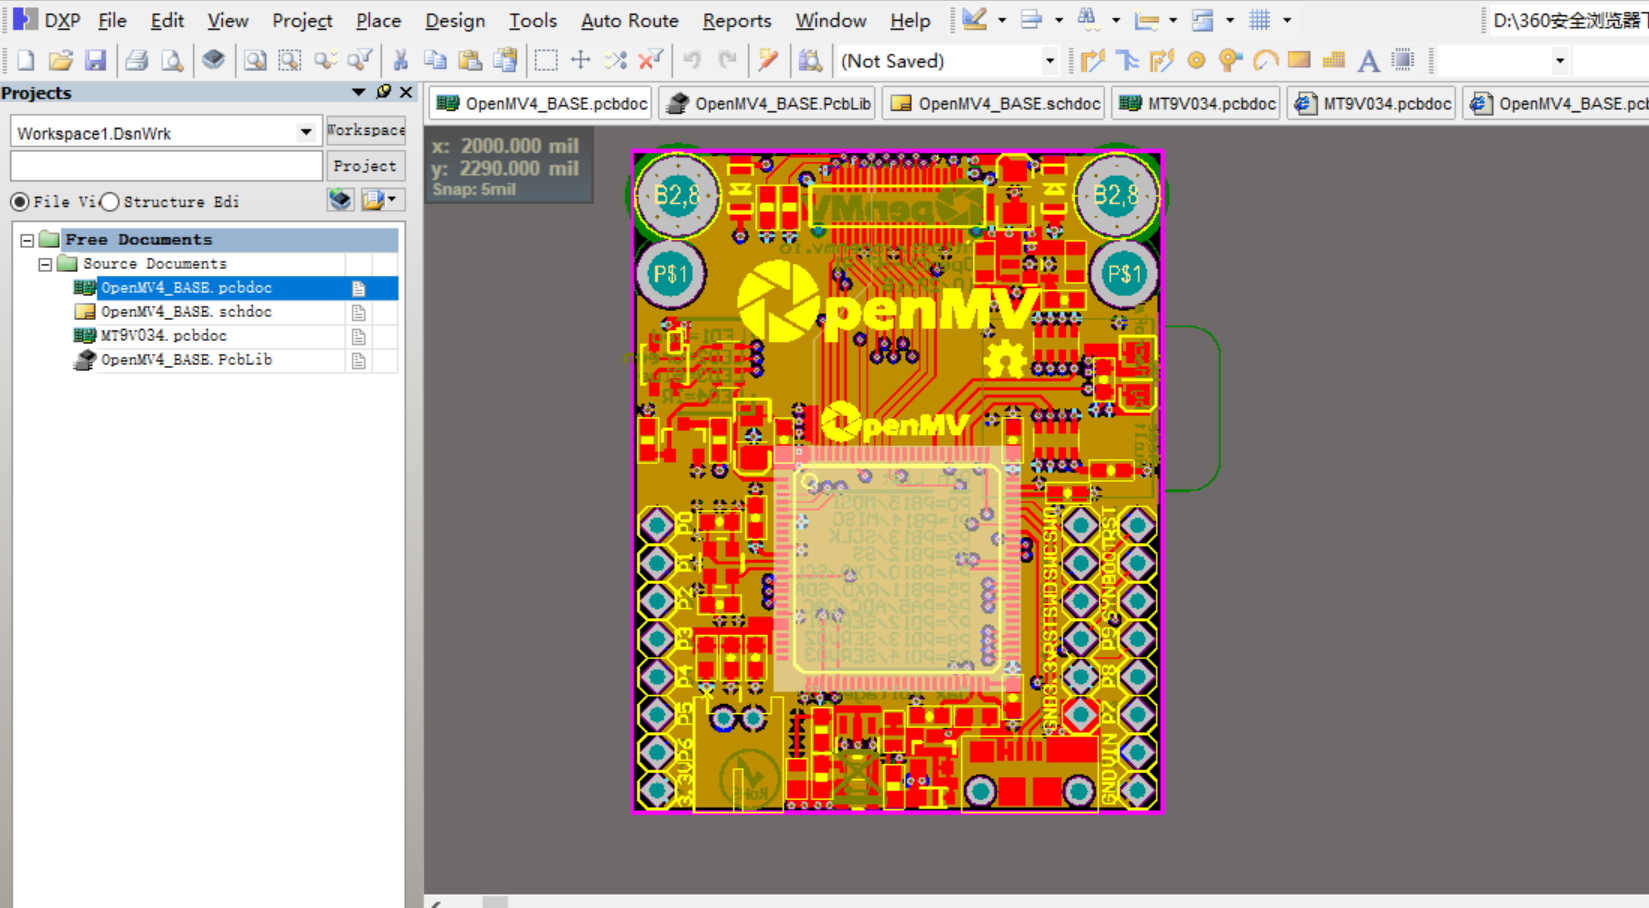This screenshot has height=908, width=1649.
Task: Open the Reports menu
Action: pos(737,20)
